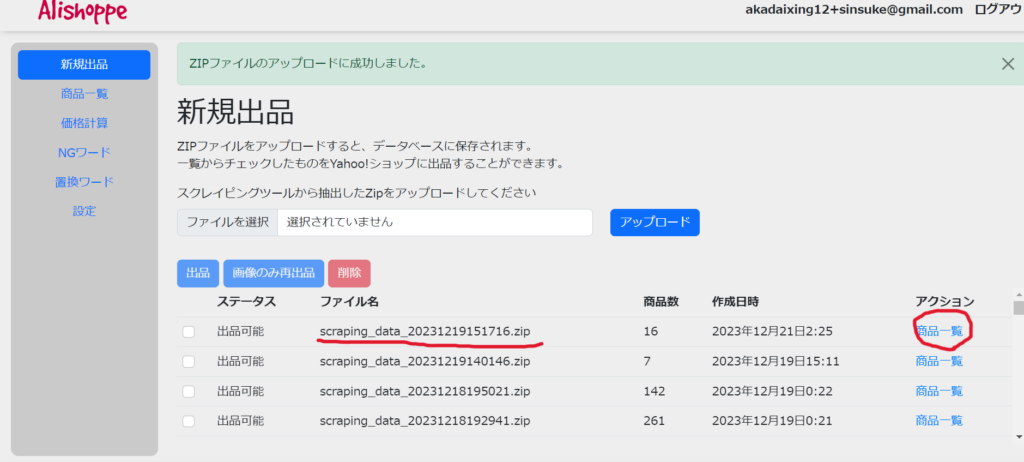Open 商品一覧 in the sidebar
Viewport: 1024px width, 462px height.
(84, 94)
